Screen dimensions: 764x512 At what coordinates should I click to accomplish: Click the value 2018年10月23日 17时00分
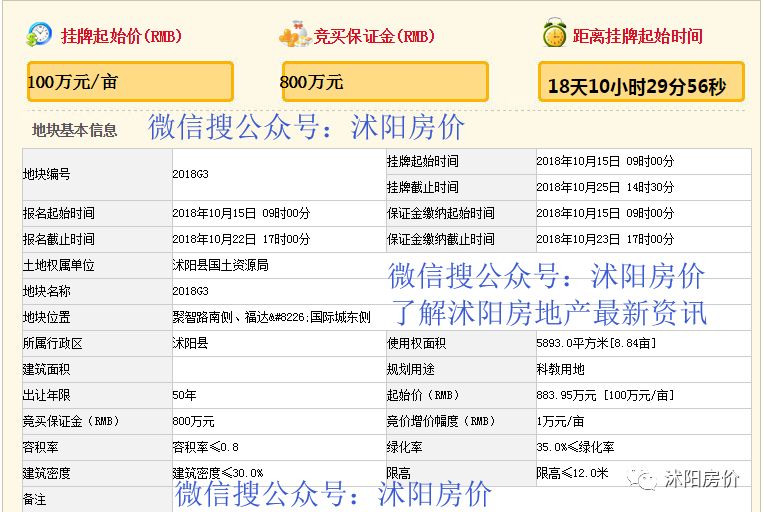[605, 239]
